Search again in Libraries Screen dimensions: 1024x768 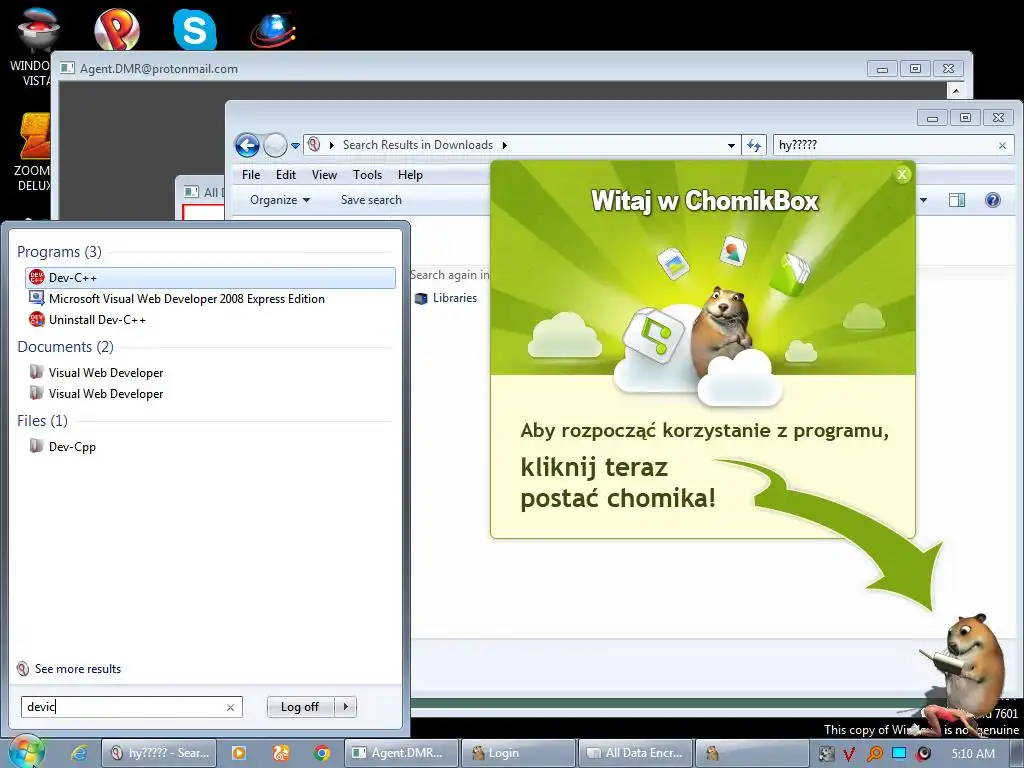tap(446, 298)
